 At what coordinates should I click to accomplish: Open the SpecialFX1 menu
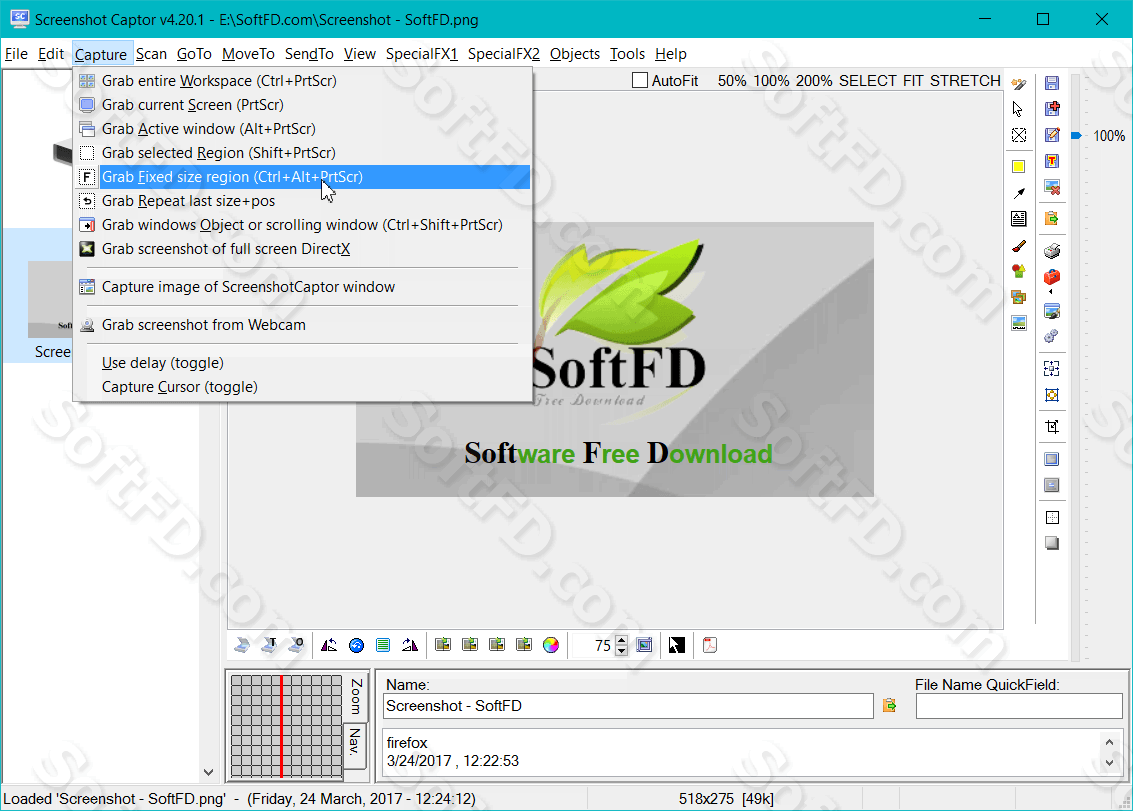click(x=421, y=54)
